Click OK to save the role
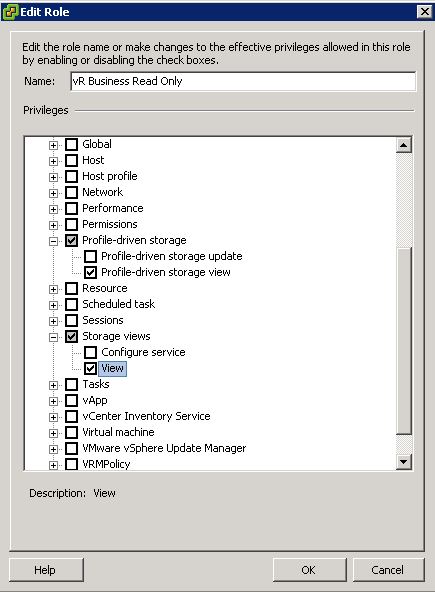This screenshot has width=435, height=592. pos(309,570)
